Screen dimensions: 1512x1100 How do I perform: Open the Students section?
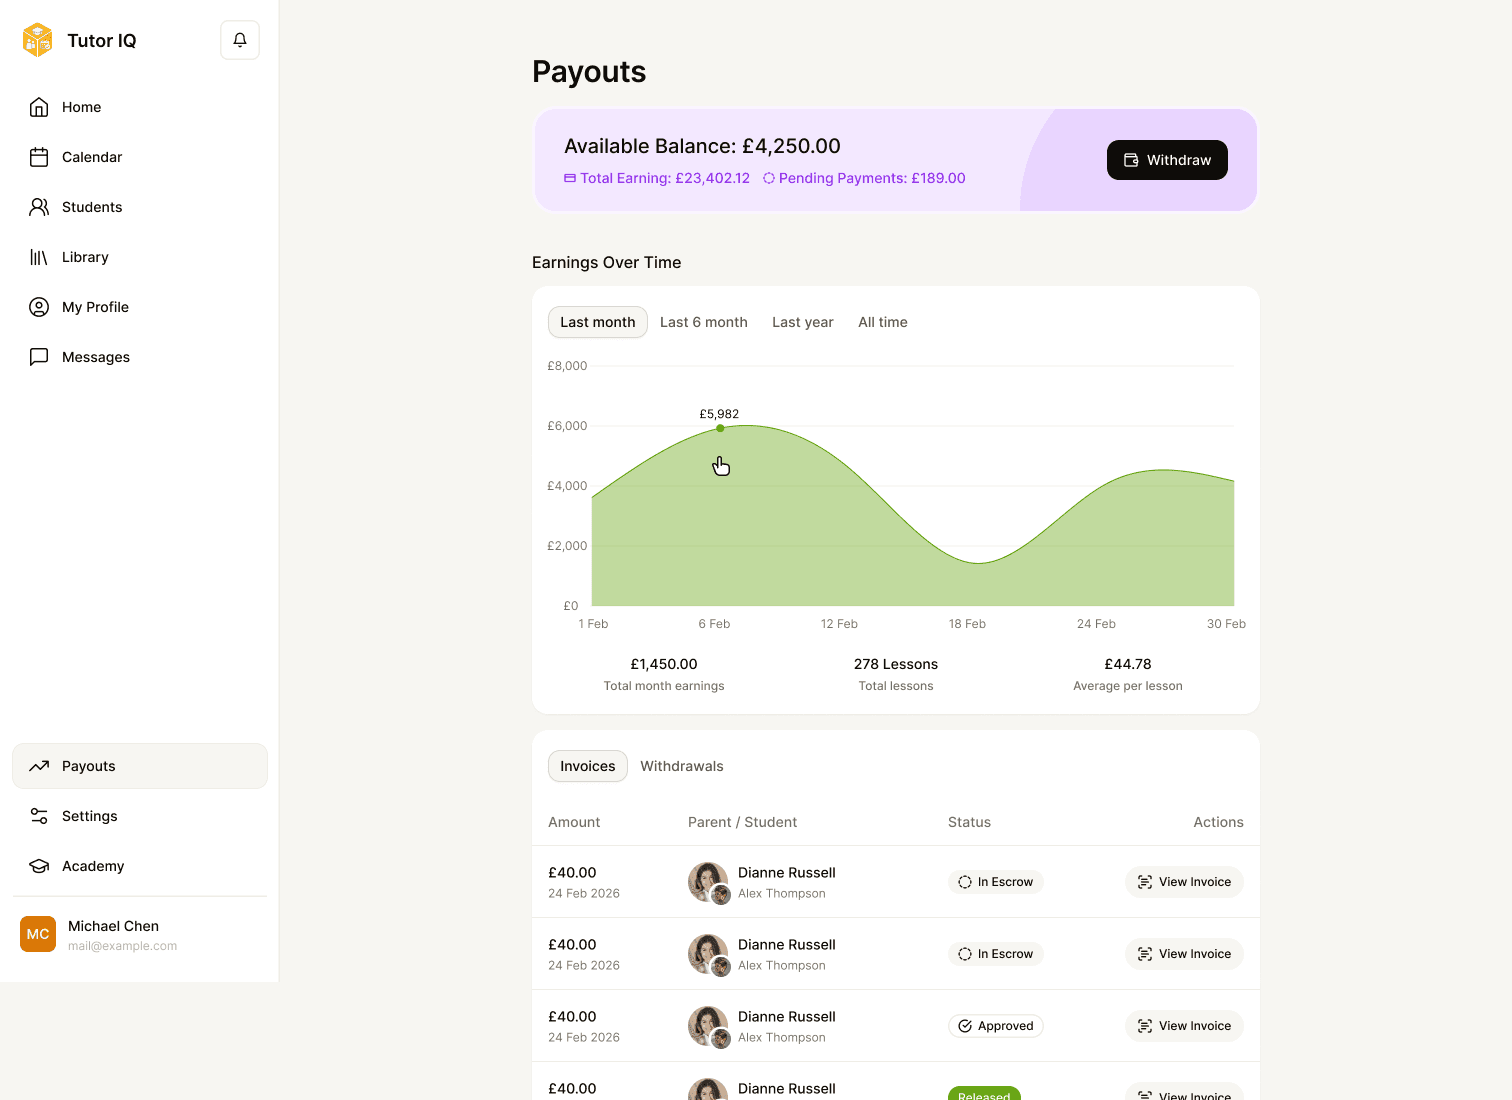click(140, 207)
